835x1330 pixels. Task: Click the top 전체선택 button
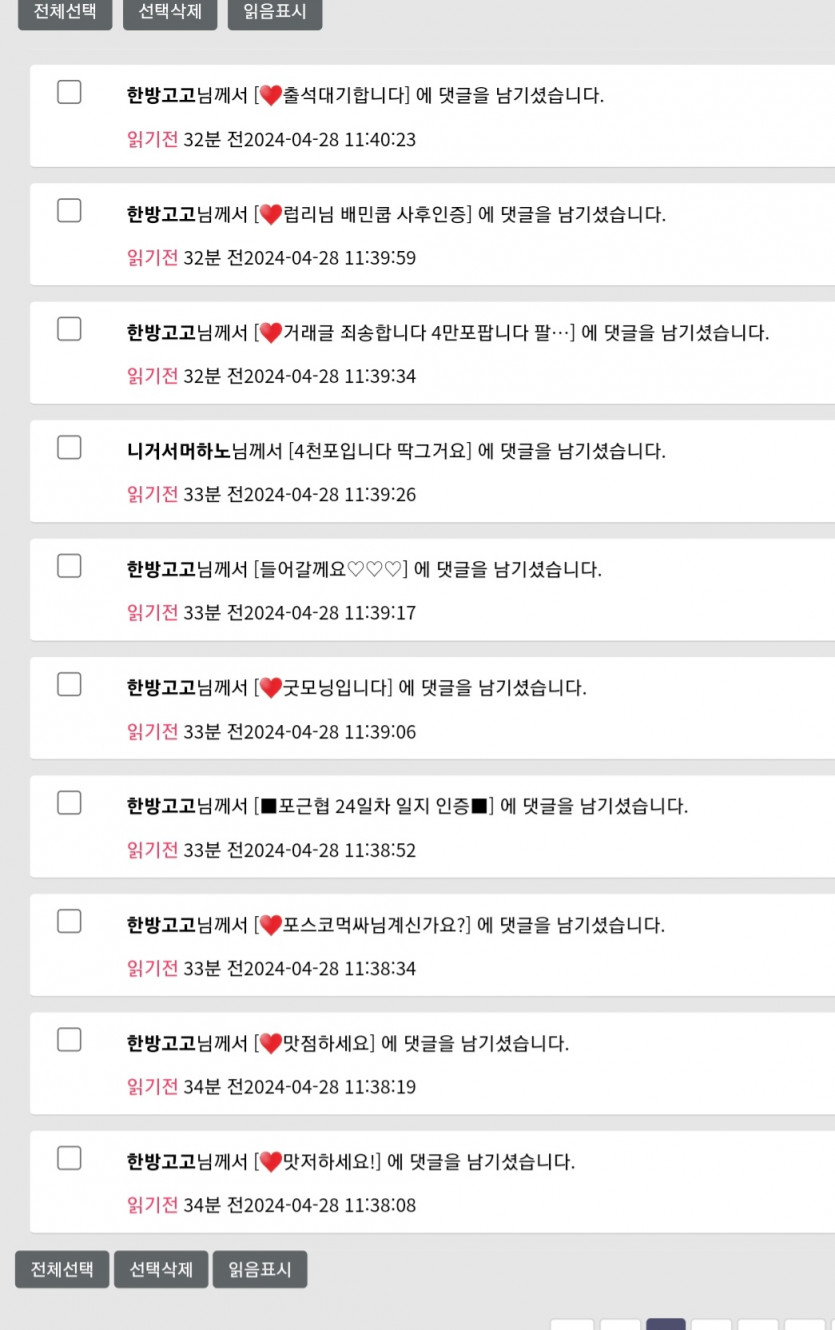64,12
